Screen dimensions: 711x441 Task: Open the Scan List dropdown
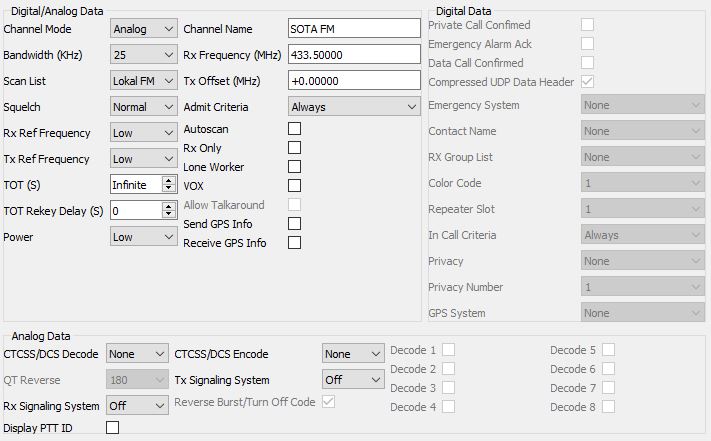143,81
